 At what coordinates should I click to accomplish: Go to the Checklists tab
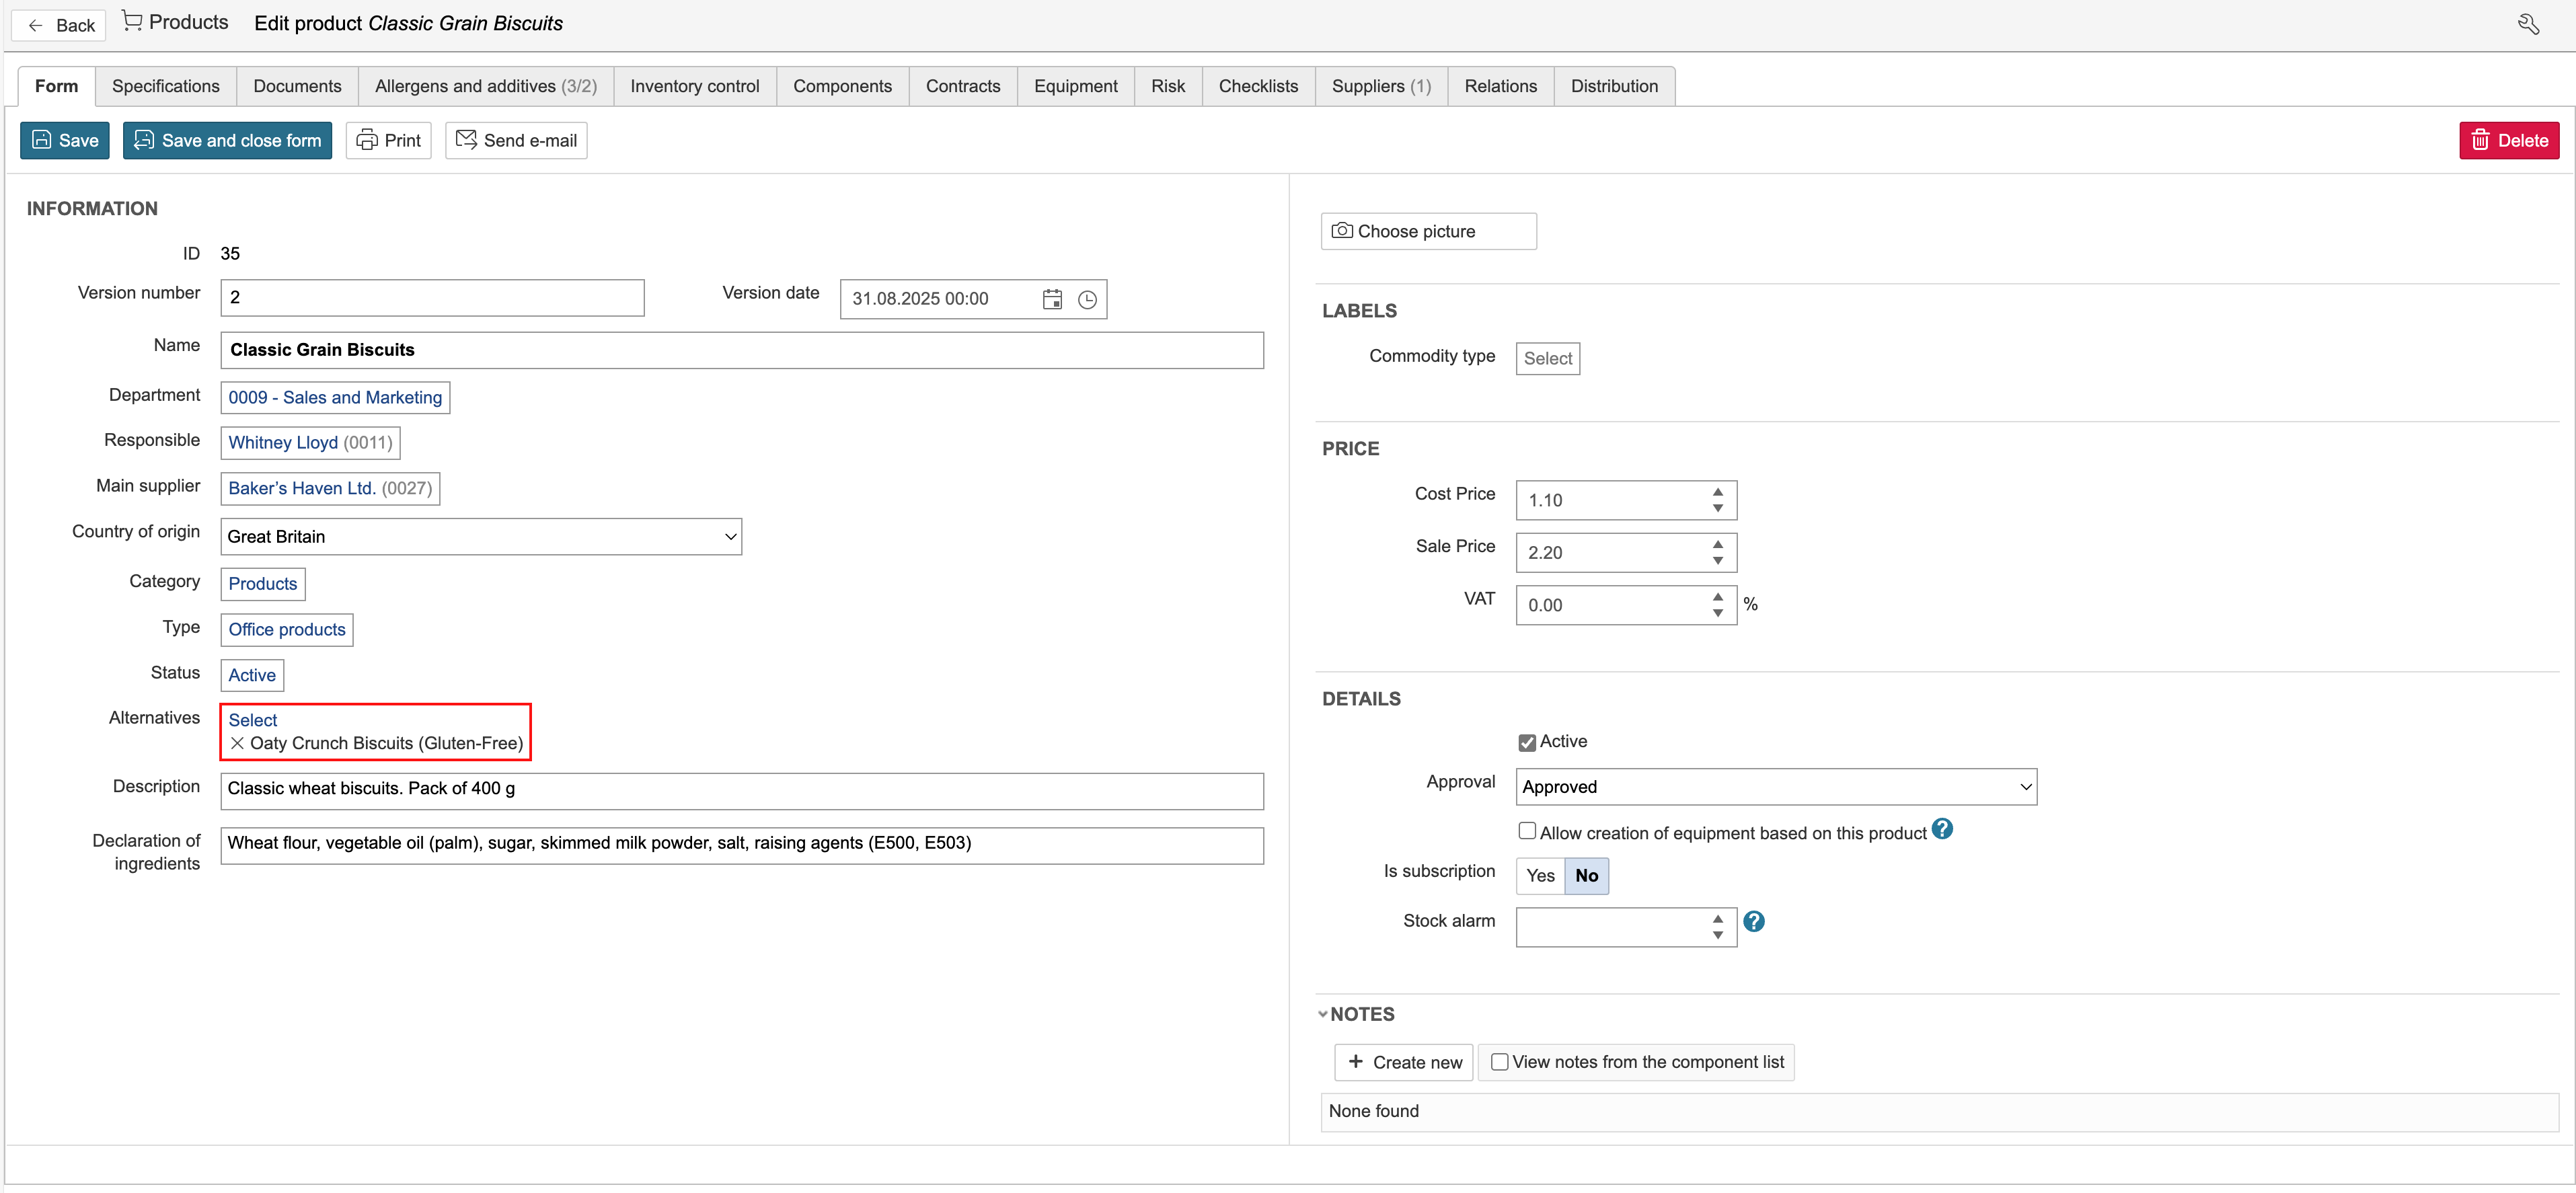pos(1258,86)
